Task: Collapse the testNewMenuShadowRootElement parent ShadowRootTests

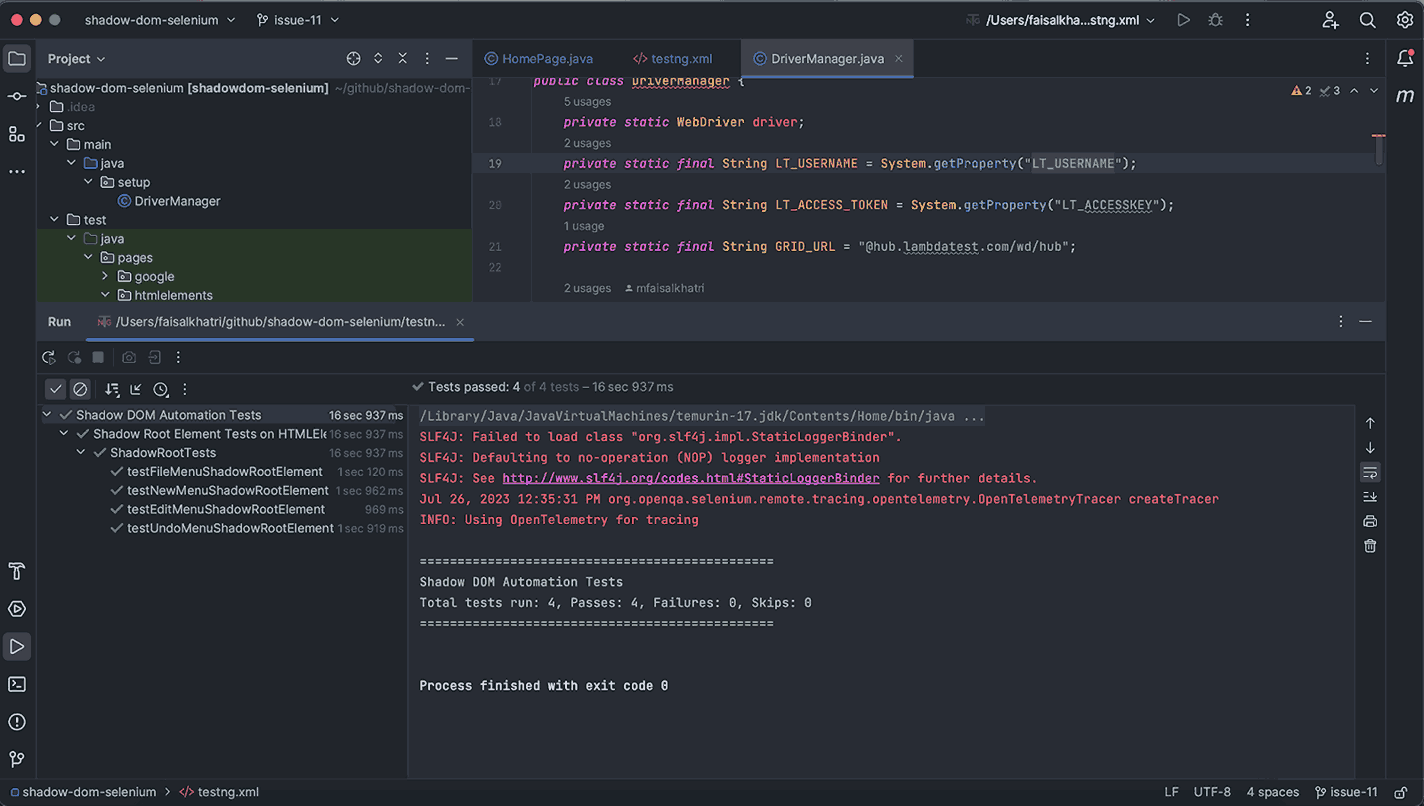Action: (79, 452)
